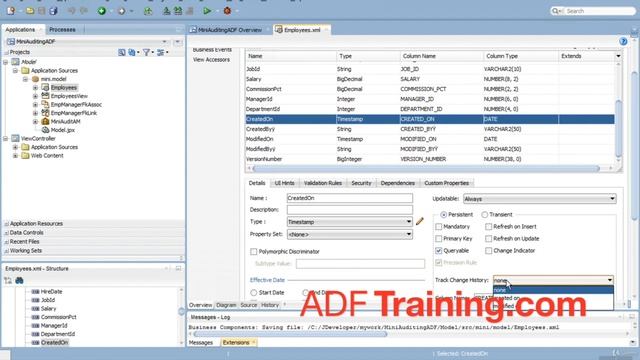
Task: Click the sort icon in Structure panel
Action: 8,280
